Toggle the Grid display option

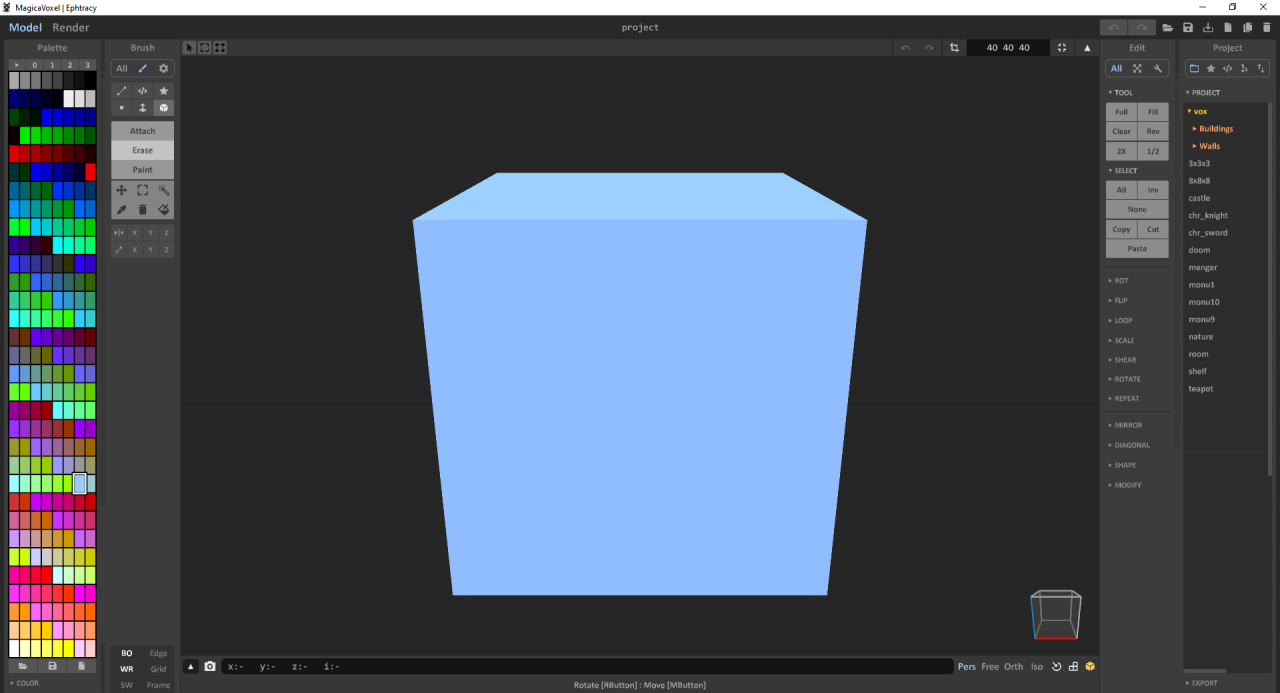(158, 669)
